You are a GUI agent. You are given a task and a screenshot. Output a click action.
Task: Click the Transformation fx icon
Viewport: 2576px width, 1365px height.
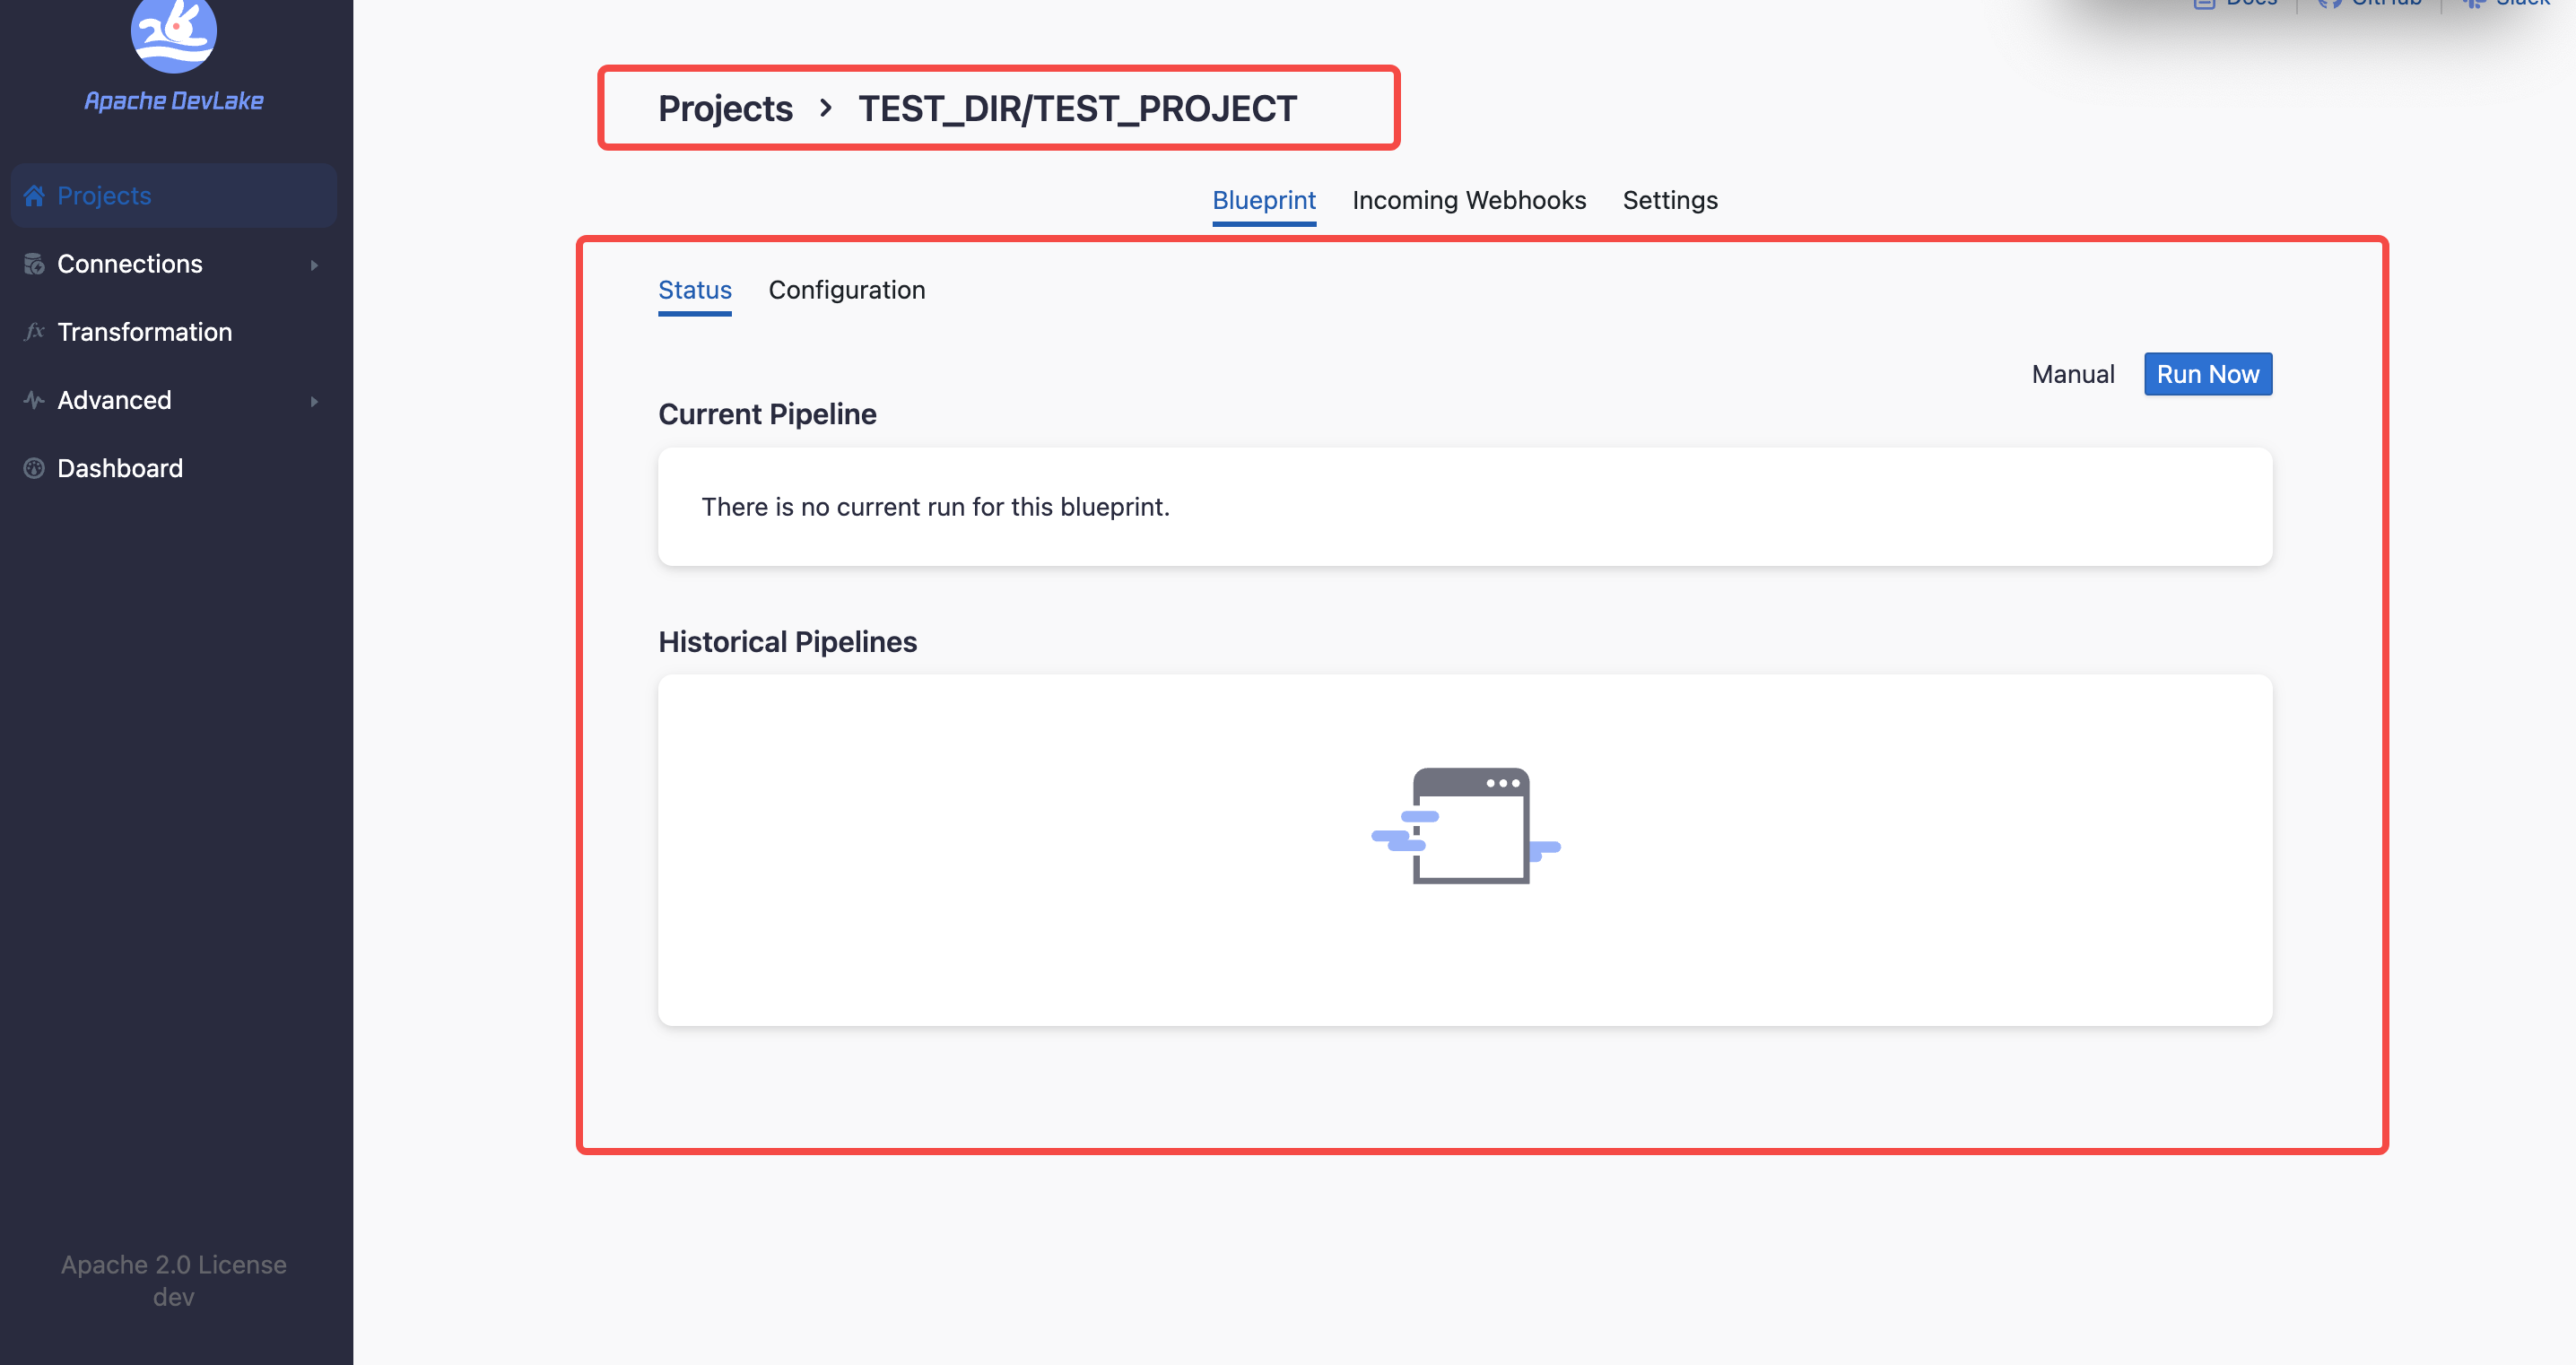[x=34, y=332]
